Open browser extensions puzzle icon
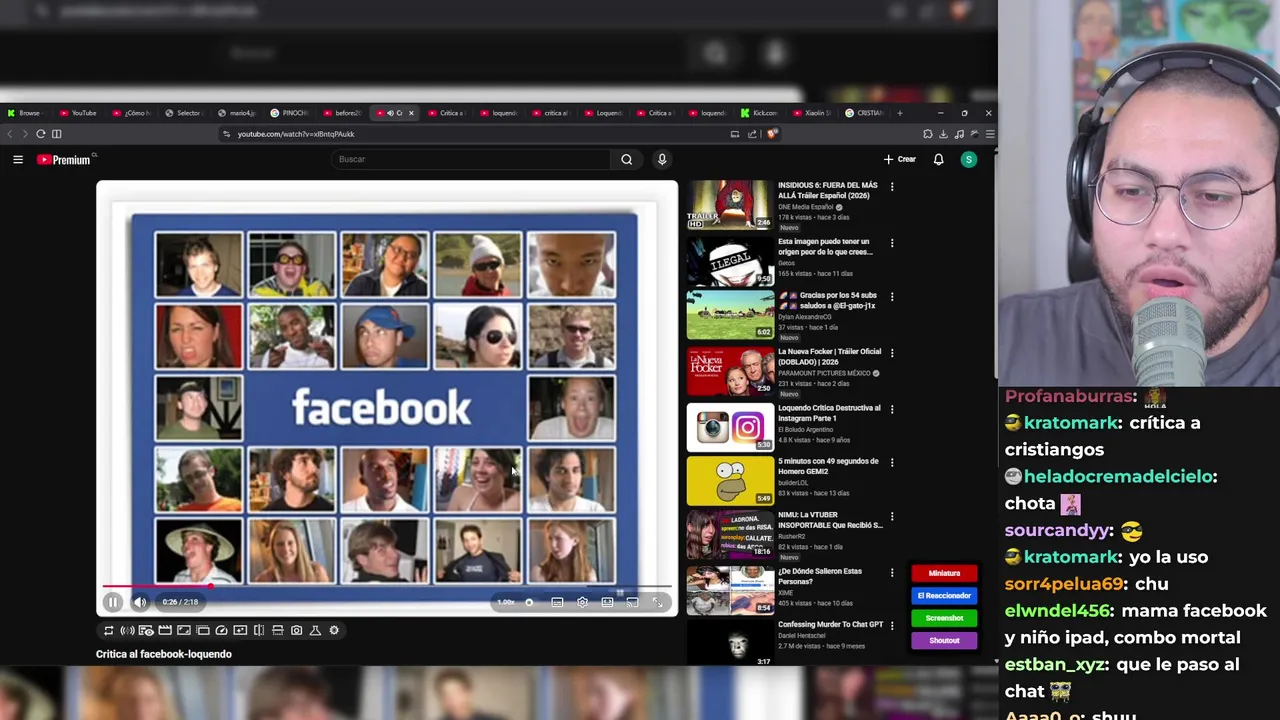The width and height of the screenshot is (1280, 720). pos(927,134)
